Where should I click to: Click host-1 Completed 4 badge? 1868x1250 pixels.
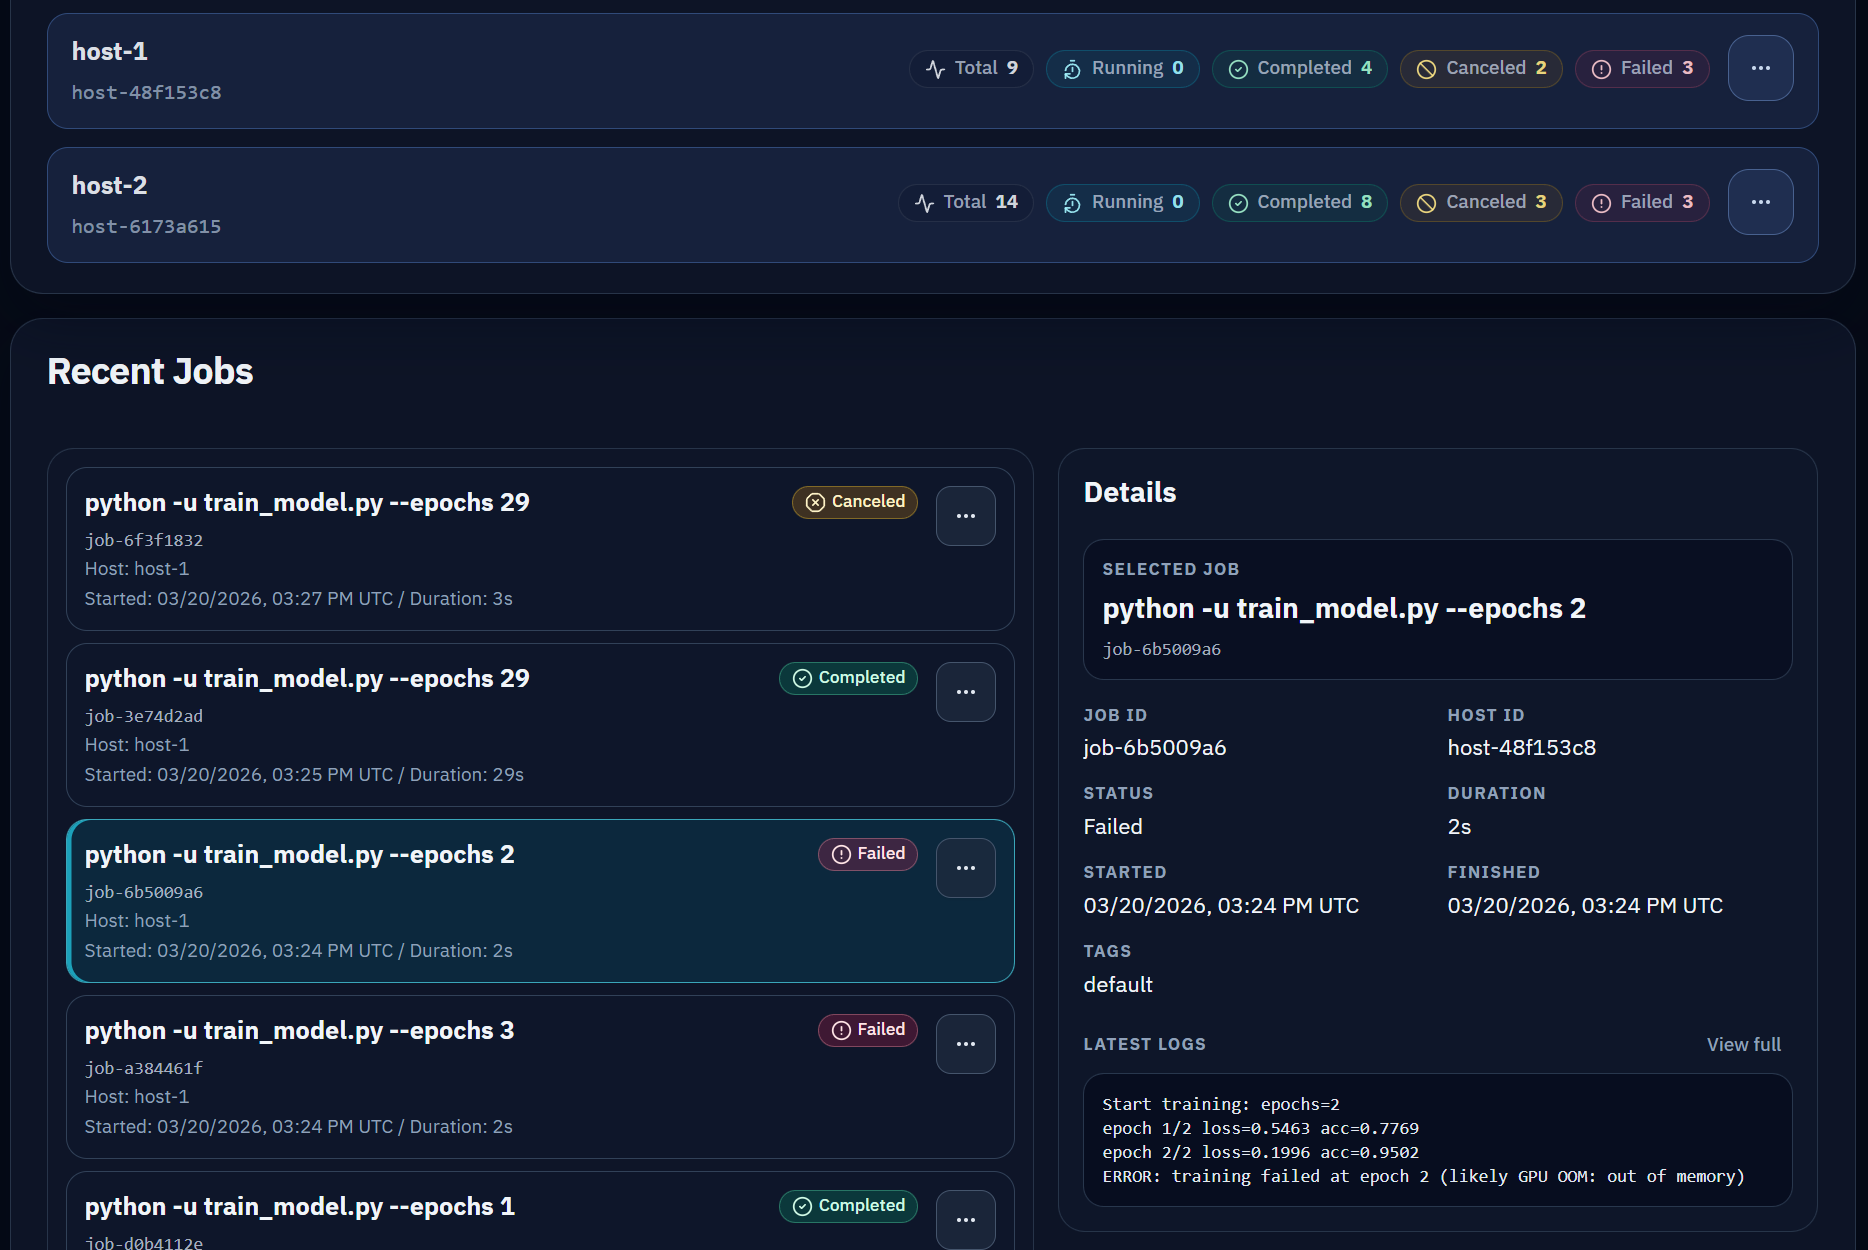pyautogui.click(x=1299, y=68)
